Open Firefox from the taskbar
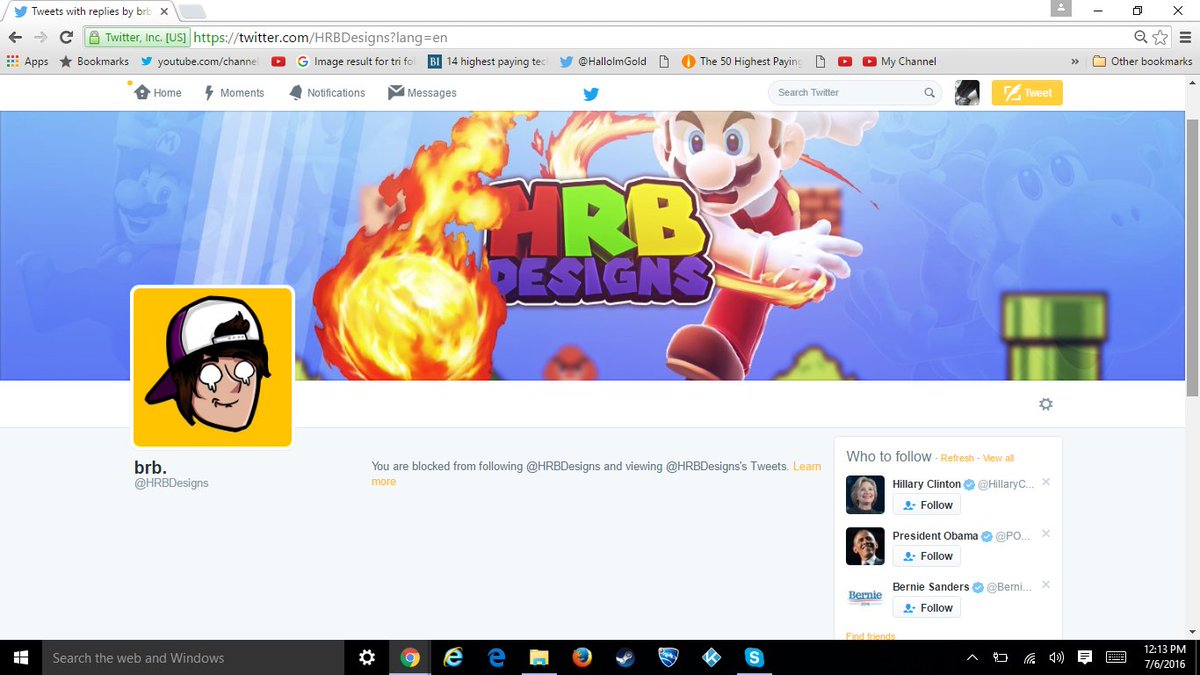 [x=582, y=657]
